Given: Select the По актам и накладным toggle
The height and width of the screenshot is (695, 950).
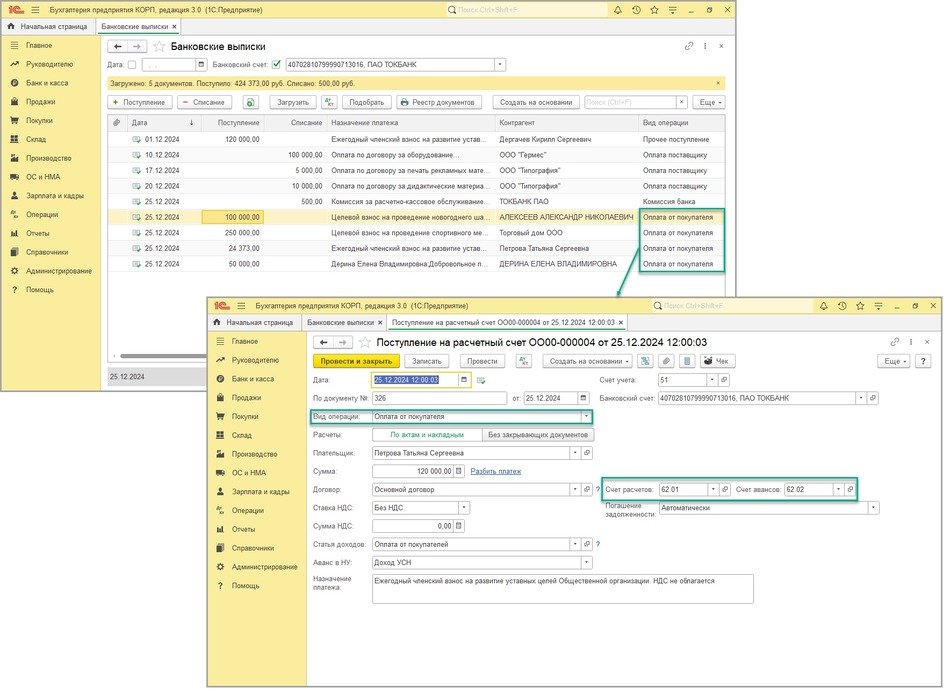Looking at the screenshot, I should (x=427, y=435).
